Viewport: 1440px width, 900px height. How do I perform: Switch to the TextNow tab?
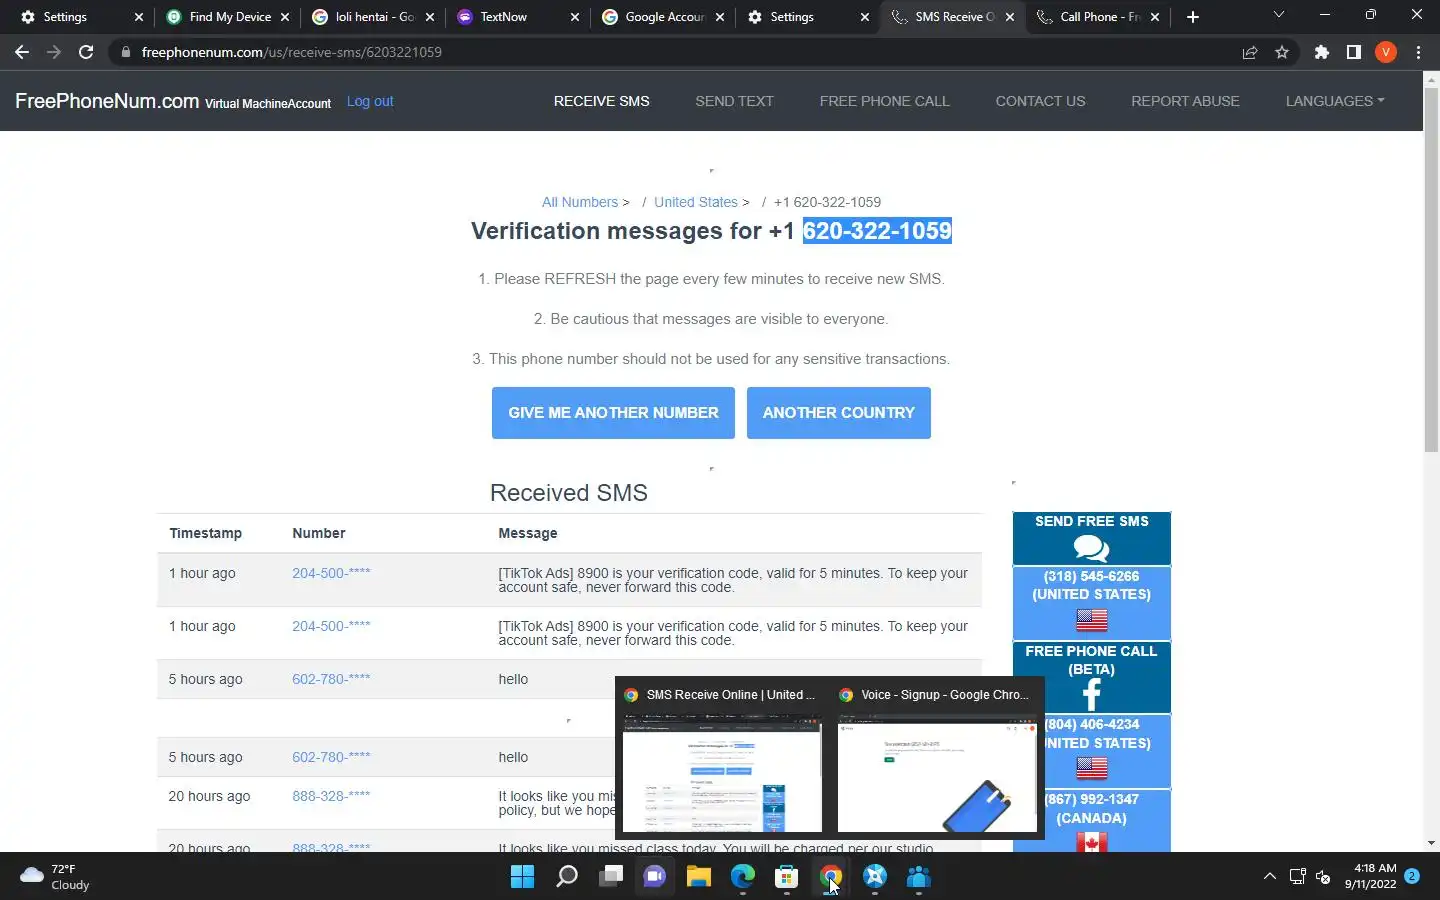[x=516, y=17]
